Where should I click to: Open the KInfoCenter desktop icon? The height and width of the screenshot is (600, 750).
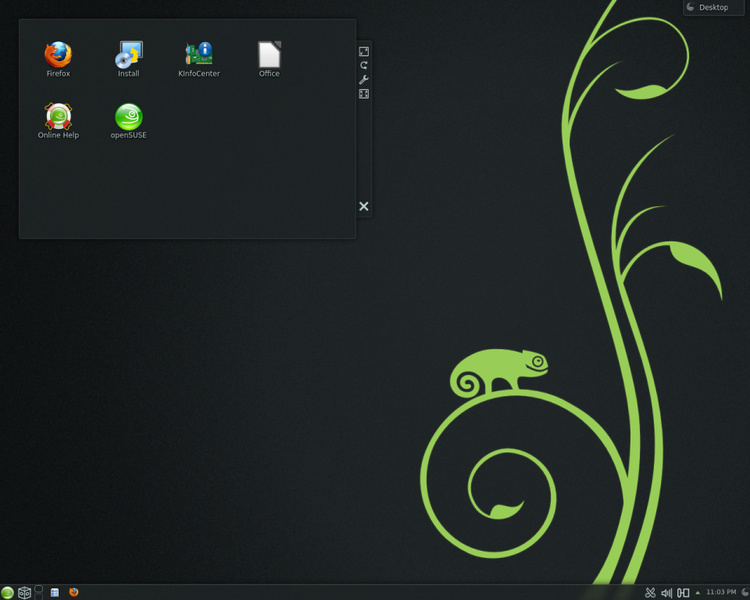[199, 59]
